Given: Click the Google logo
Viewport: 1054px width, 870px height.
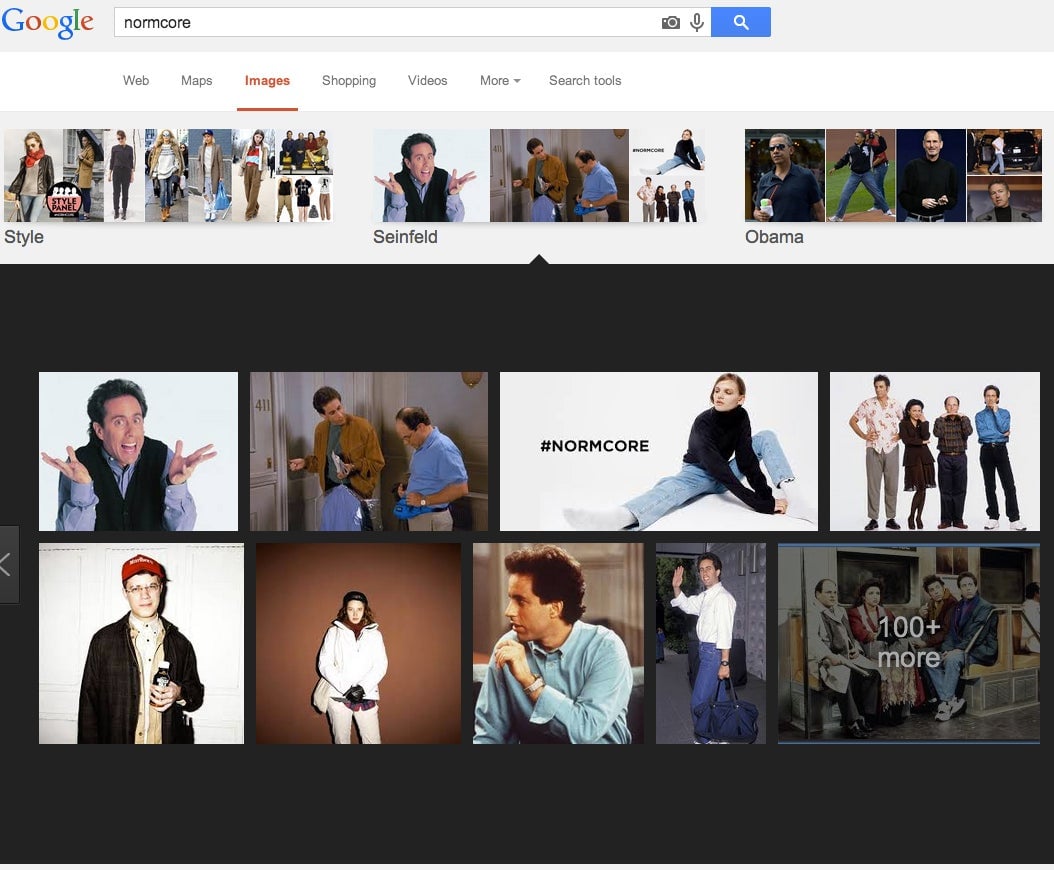Looking at the screenshot, I should point(47,22).
